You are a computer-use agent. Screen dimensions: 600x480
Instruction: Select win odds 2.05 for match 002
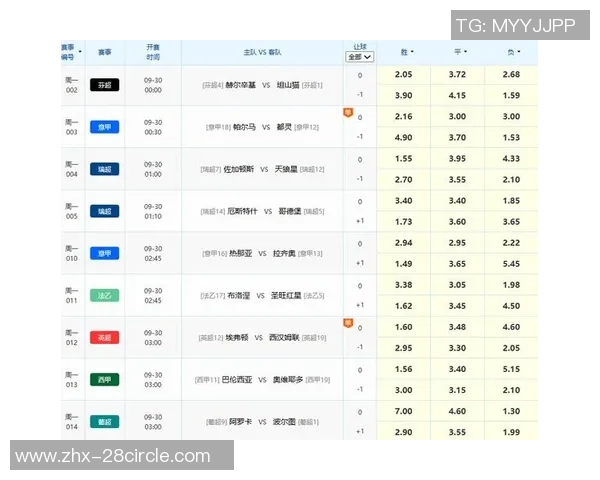(404, 75)
